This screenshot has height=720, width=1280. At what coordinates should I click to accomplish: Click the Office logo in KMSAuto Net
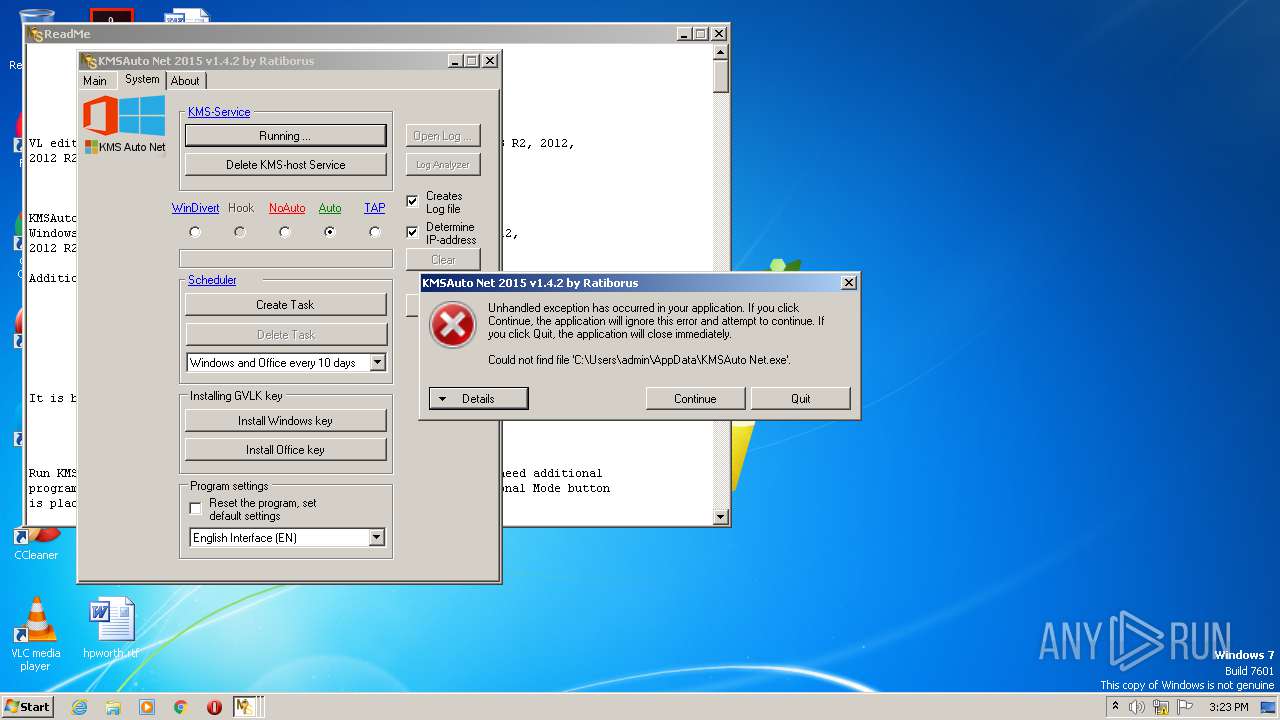[100, 115]
